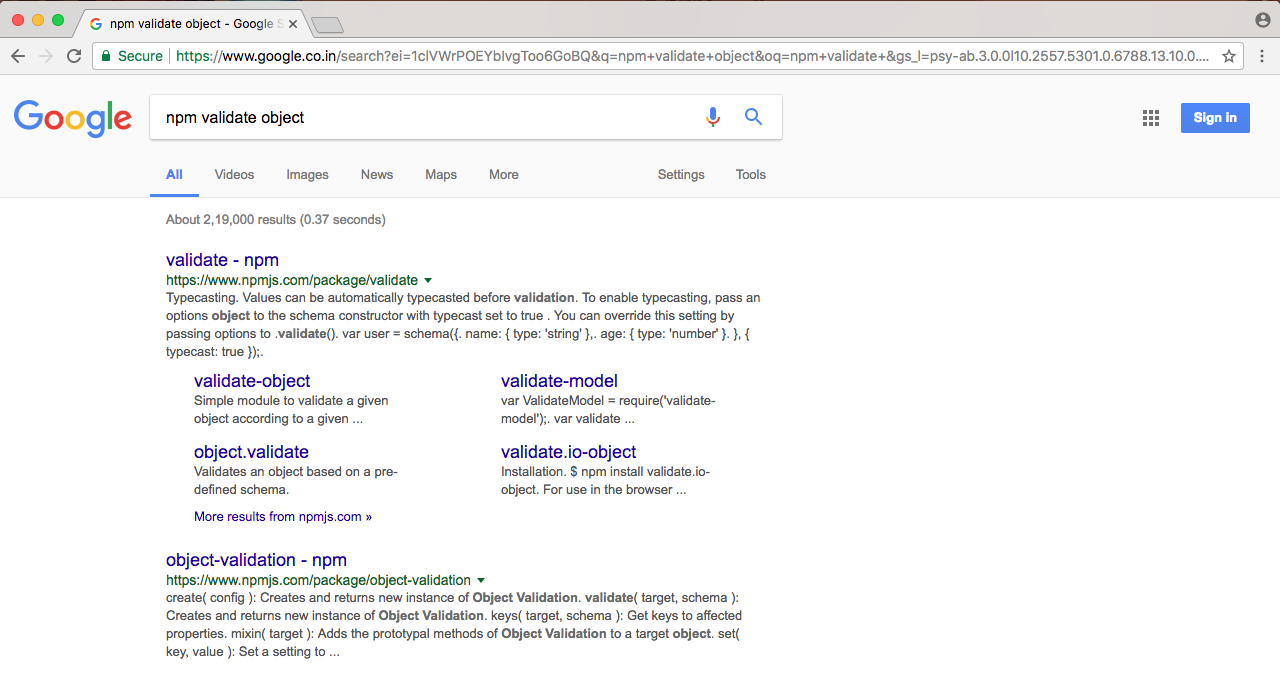The width and height of the screenshot is (1280, 675).
Task: Click the blue search magnifier icon
Action: (754, 117)
